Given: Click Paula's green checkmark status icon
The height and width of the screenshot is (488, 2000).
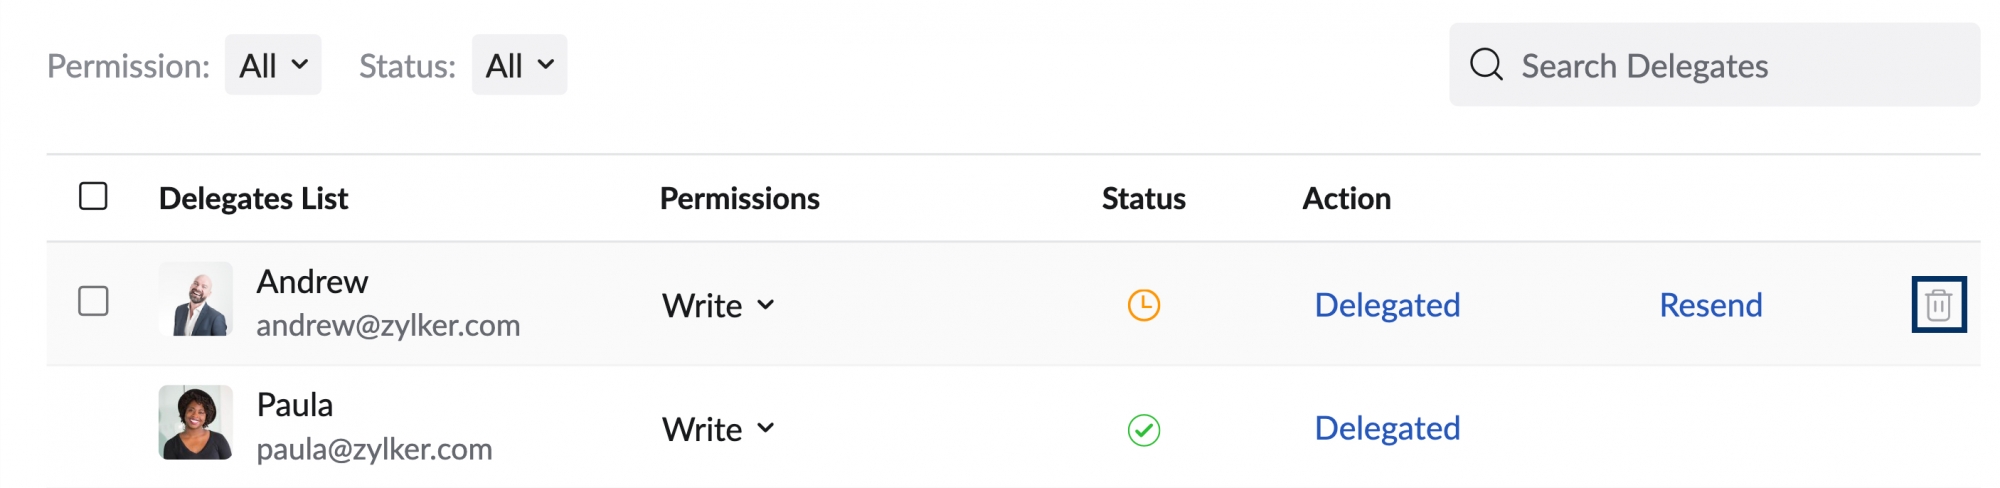Looking at the screenshot, I should (x=1143, y=429).
